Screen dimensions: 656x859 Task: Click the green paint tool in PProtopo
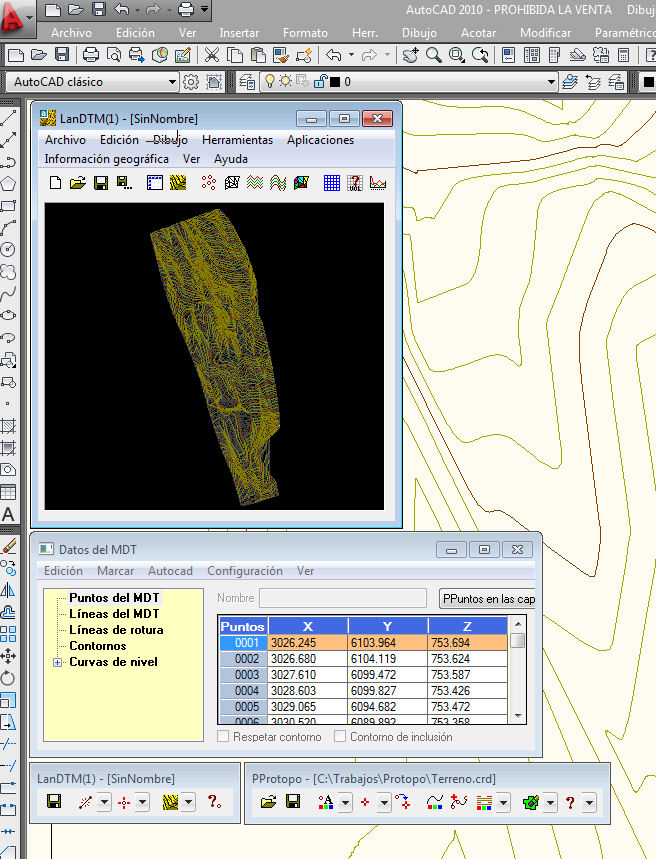pos(530,803)
